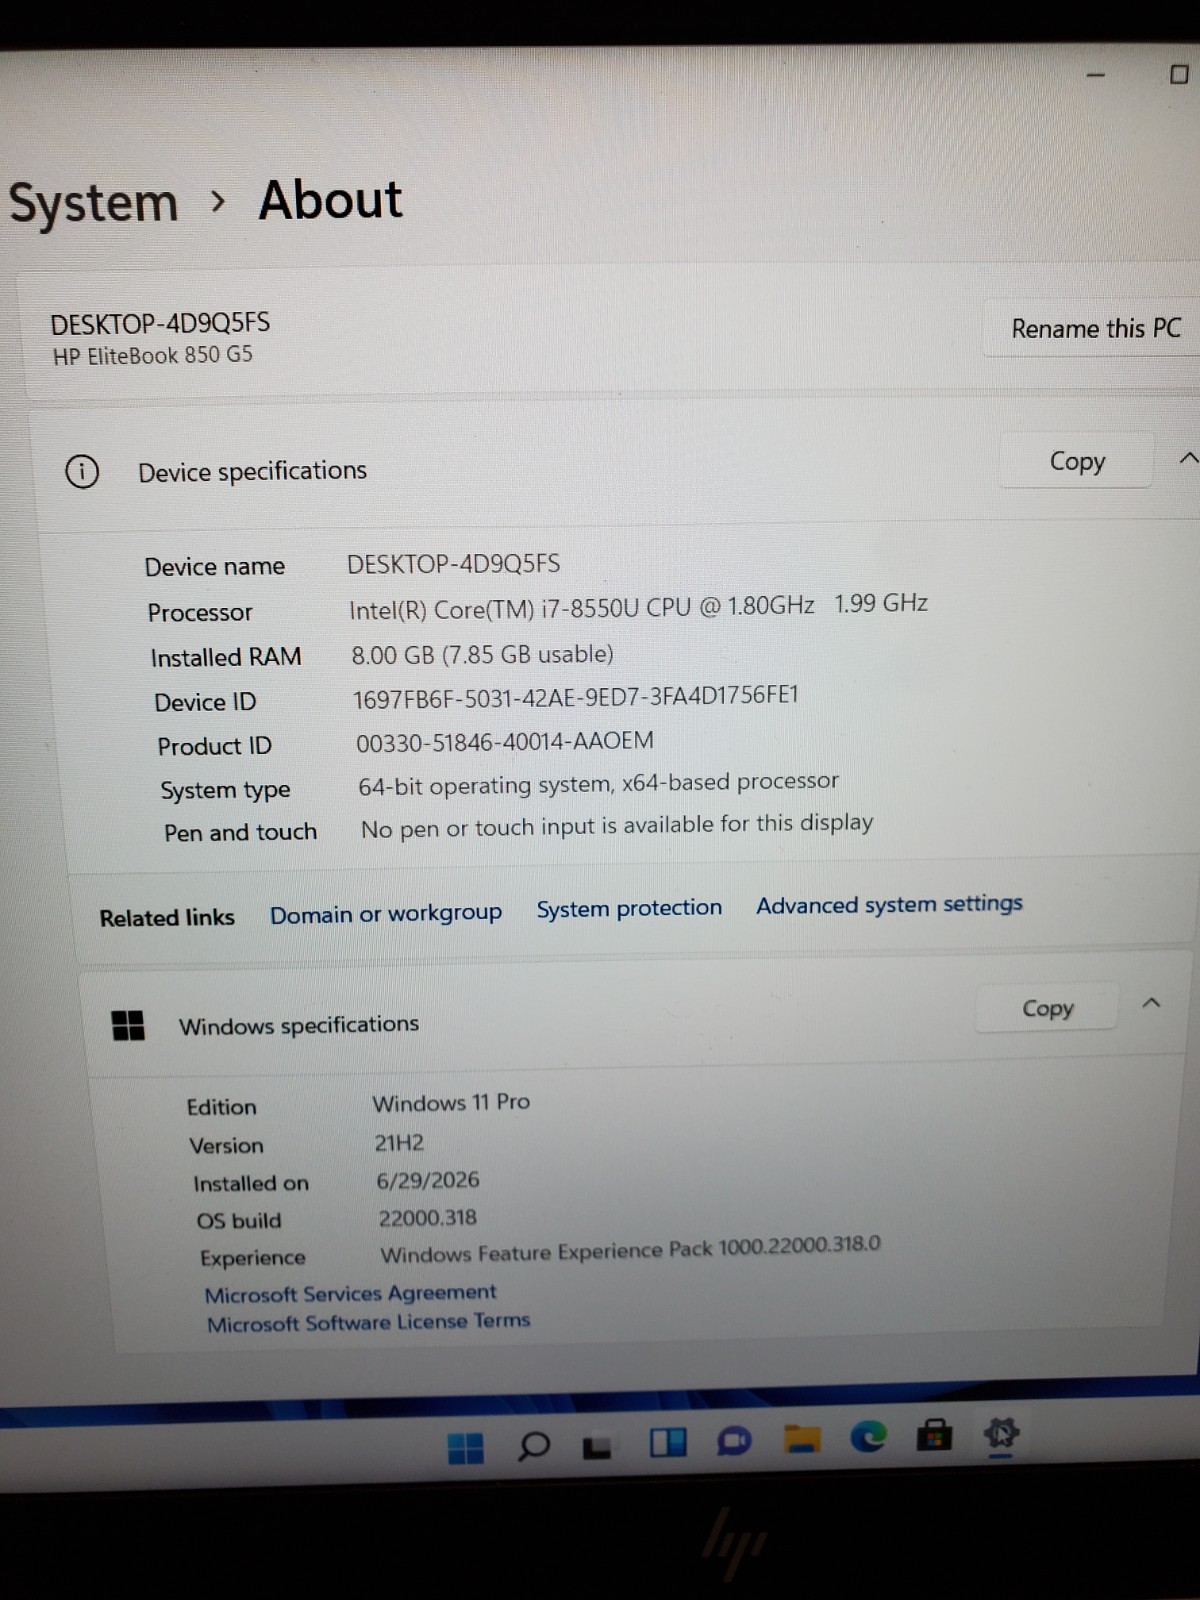The height and width of the screenshot is (1600, 1200).
Task: Open Teams Chat on taskbar
Action: 734,1441
